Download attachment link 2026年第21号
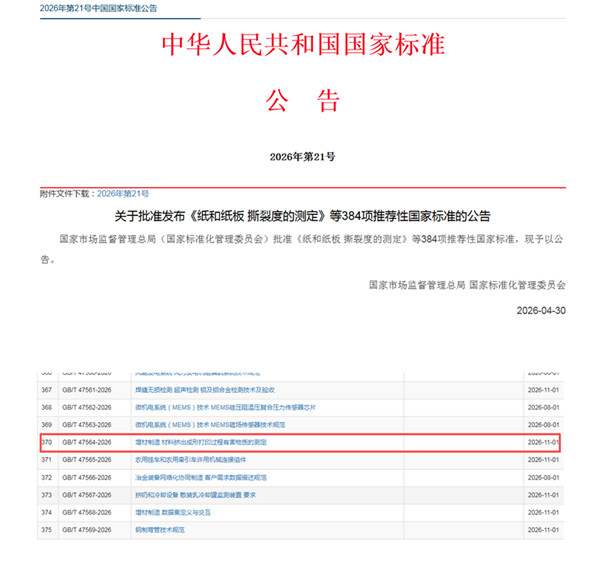 point(123,194)
